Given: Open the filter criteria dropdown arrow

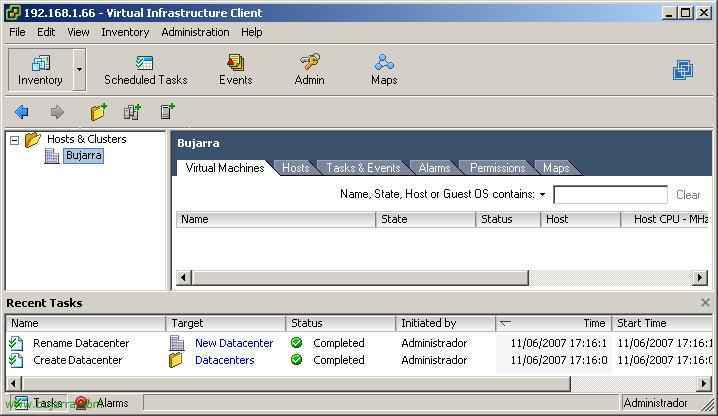Looking at the screenshot, I should tap(543, 195).
